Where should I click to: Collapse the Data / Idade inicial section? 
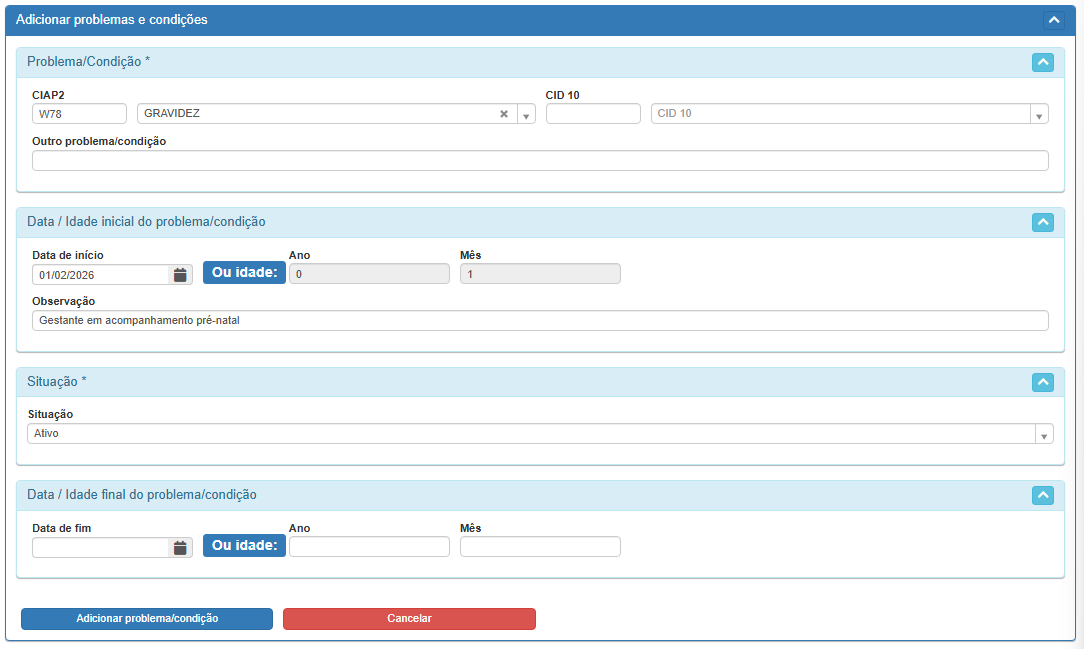tap(1042, 222)
